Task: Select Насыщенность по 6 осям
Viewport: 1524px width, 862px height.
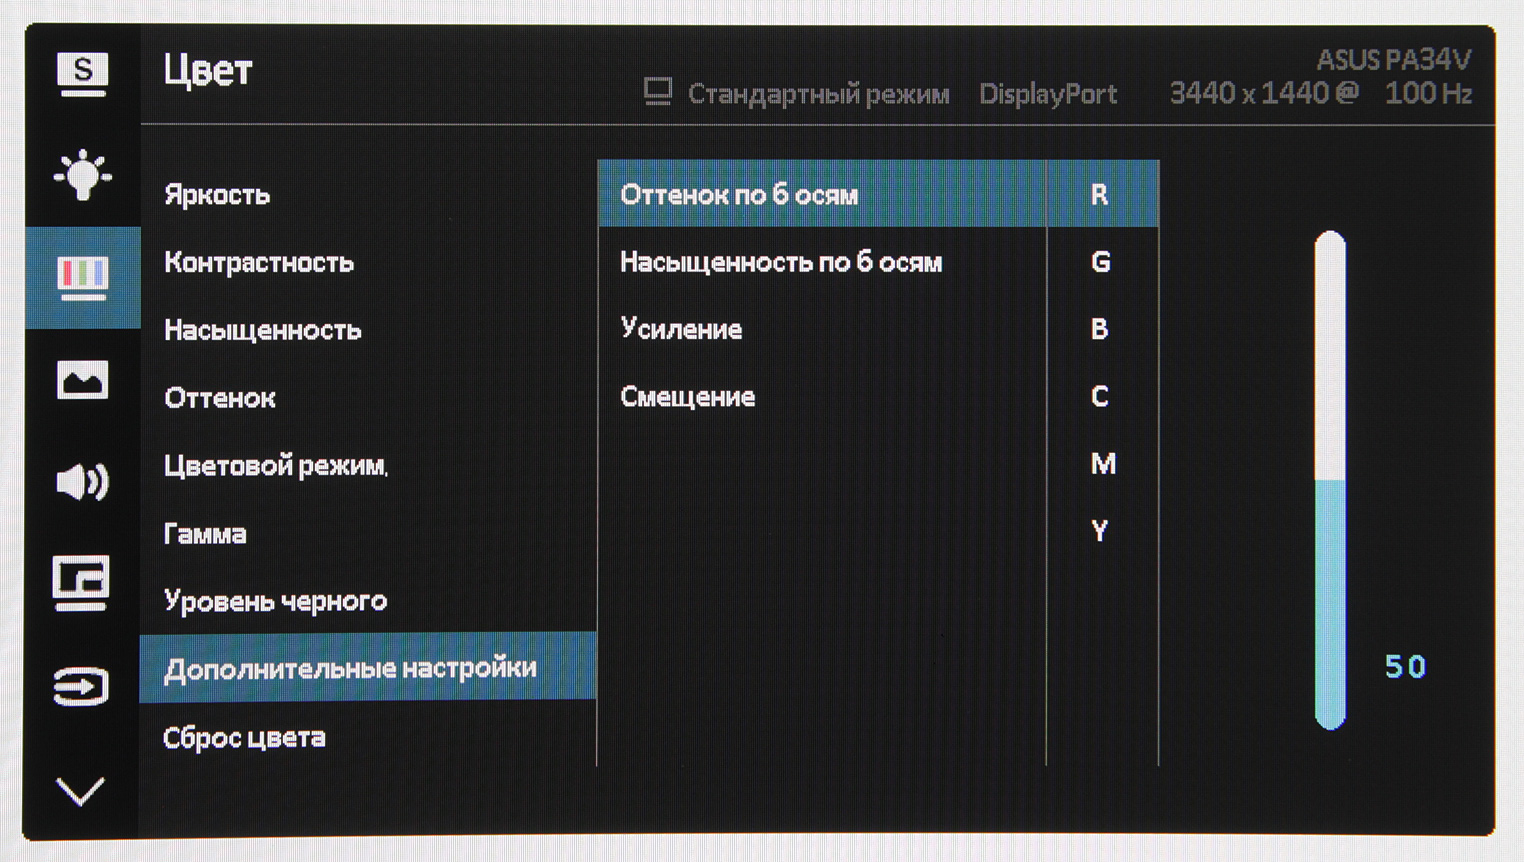Action: (x=781, y=262)
